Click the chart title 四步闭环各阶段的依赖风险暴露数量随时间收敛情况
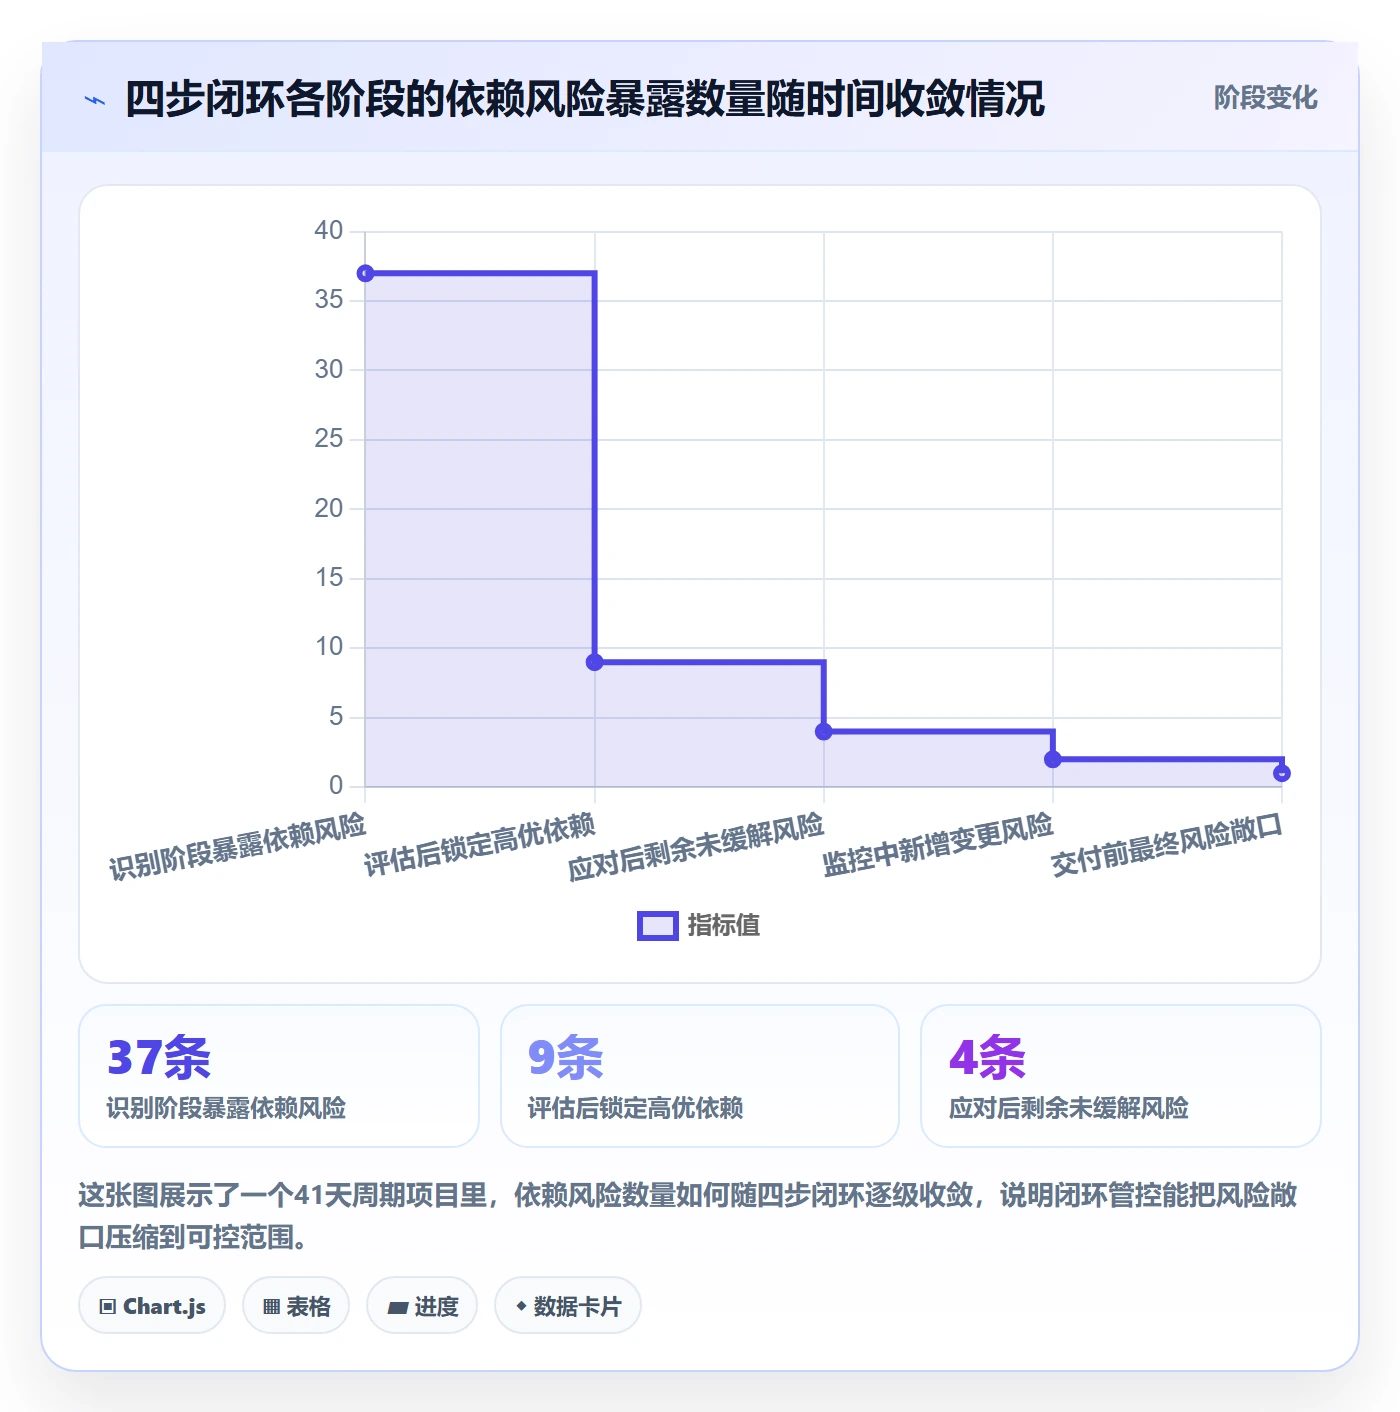The width and height of the screenshot is (1400, 1412). click(x=585, y=99)
